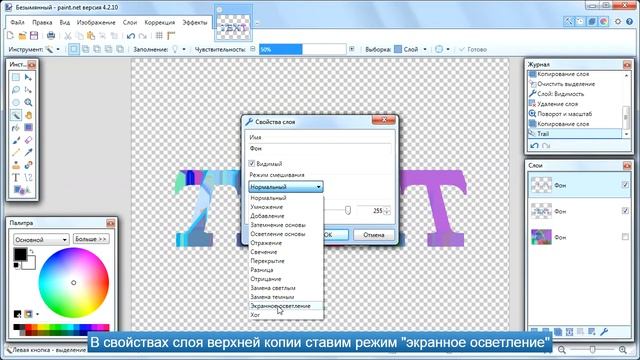Image resolution: width=640 pixels, height=360 pixels.
Task: Click the Undo arrow in top toolbar
Action: click(x=131, y=36)
